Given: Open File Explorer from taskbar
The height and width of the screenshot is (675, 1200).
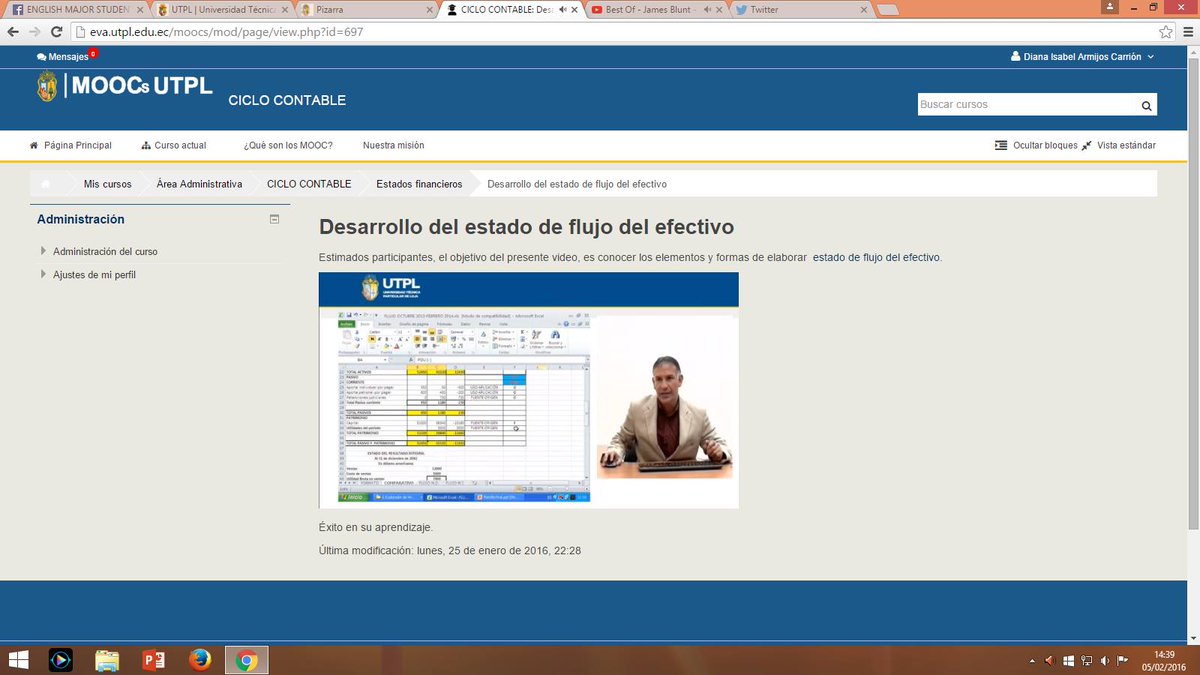Looking at the screenshot, I should pyautogui.click(x=107, y=660).
